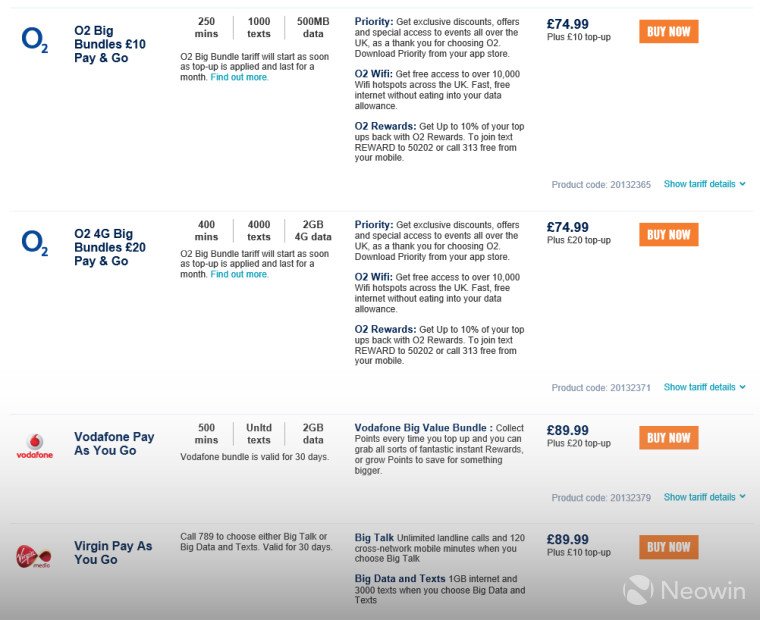
Task: Click the Virgin Media logo icon
Action: [33, 556]
